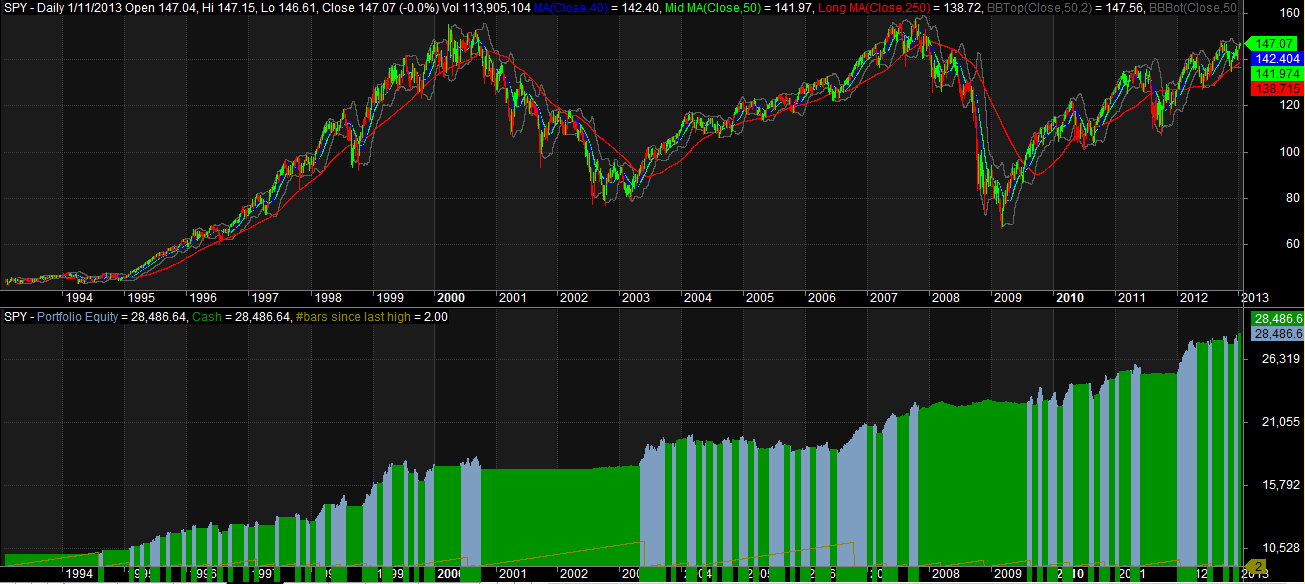Pick year 1997 on the price chart axis
Image resolution: width=1305 pixels, height=584 pixels.
pyautogui.click(x=265, y=298)
